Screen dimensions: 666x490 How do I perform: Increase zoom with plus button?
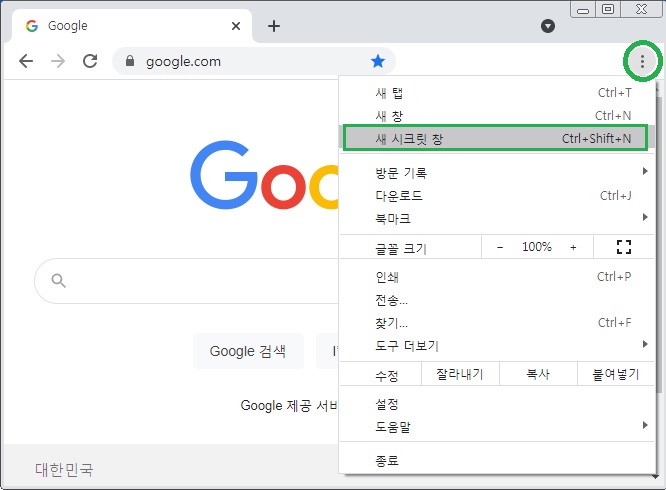pos(573,247)
